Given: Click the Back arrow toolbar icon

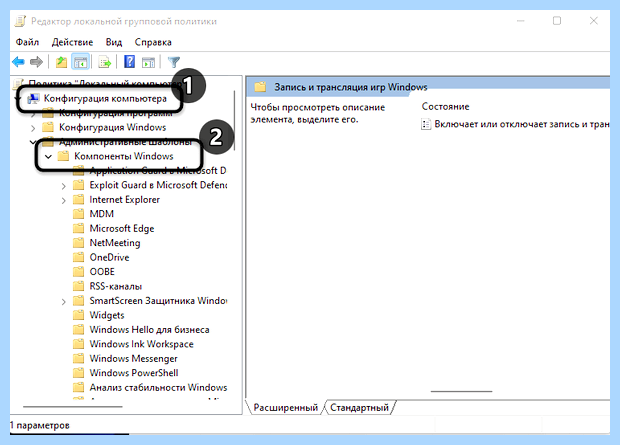Looking at the screenshot, I should (18, 62).
